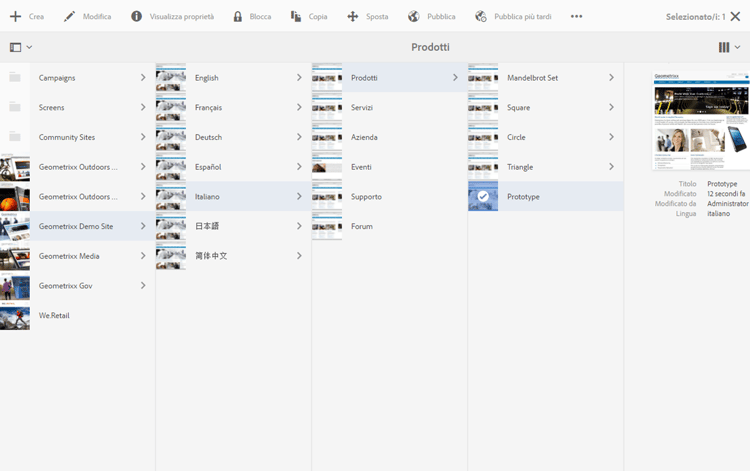
Task: Uncheck the selected Prototype thumbnail checkmark
Action: (x=483, y=196)
